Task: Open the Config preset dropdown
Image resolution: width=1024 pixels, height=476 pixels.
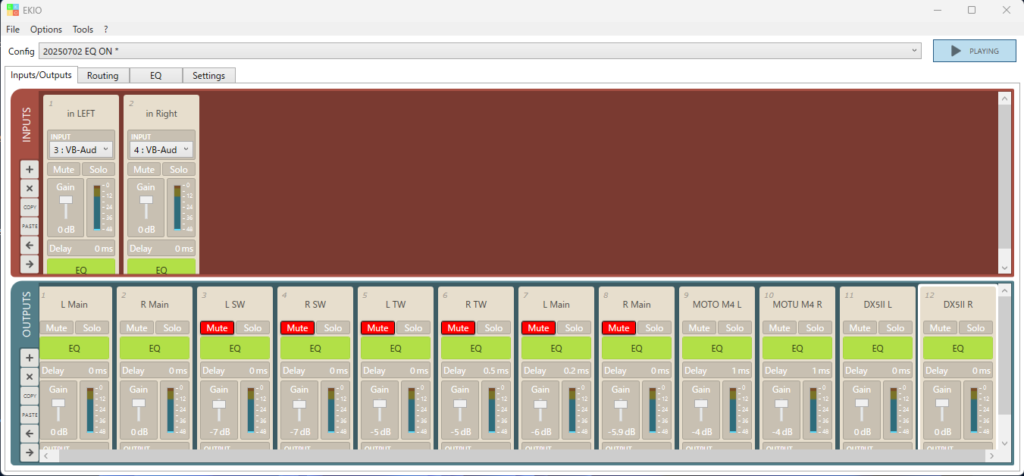Action: tap(480, 50)
